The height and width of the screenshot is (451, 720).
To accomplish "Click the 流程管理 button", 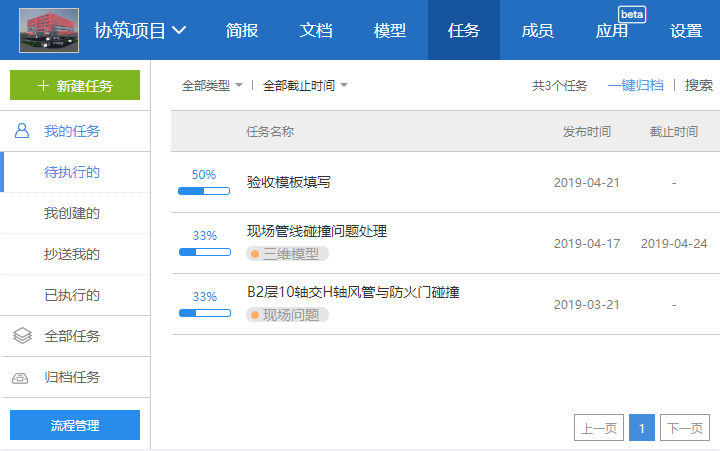I will pos(75,425).
